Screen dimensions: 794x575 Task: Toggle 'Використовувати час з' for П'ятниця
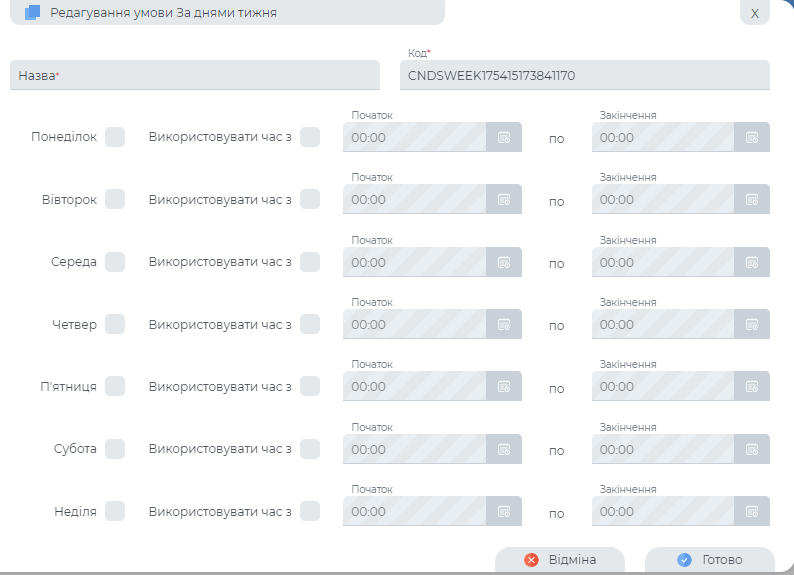tap(310, 386)
